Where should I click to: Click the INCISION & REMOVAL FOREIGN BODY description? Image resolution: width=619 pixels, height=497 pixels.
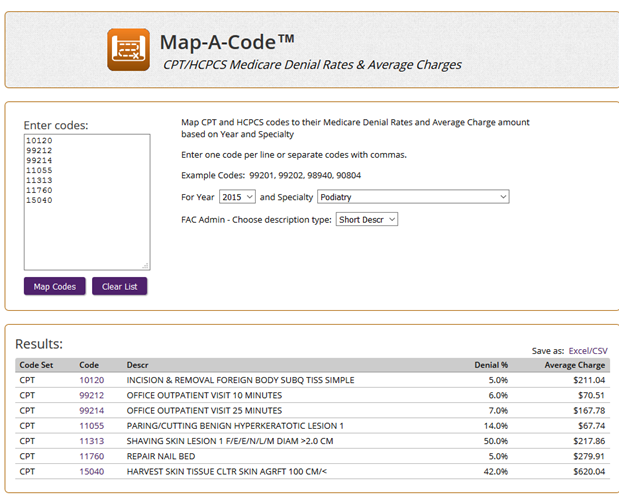point(240,380)
